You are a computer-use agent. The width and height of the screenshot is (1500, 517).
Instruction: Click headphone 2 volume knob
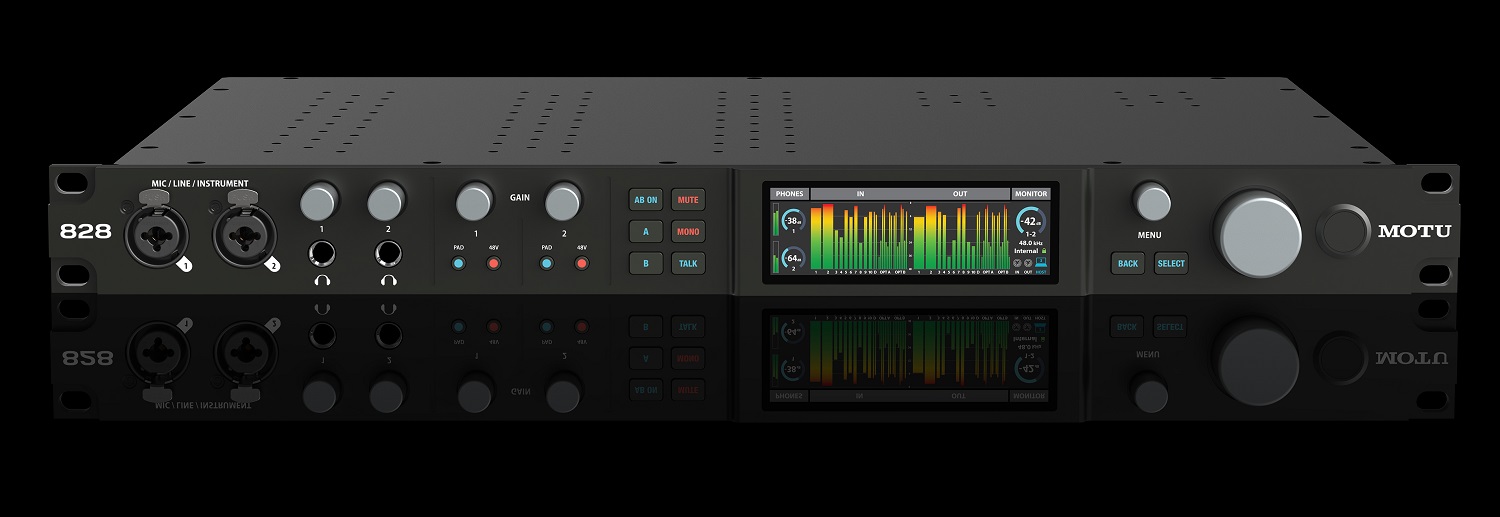(386, 201)
